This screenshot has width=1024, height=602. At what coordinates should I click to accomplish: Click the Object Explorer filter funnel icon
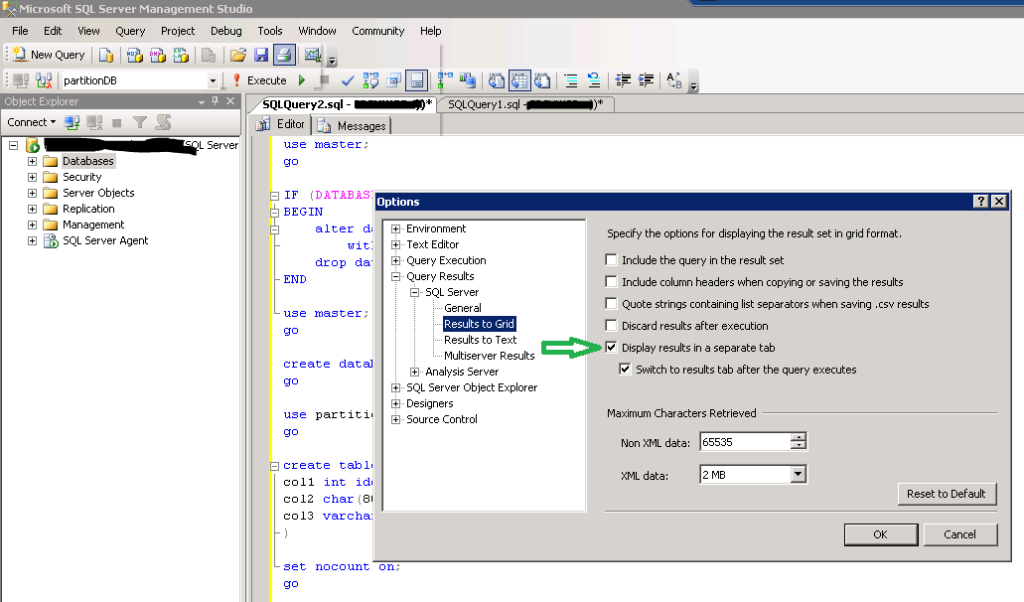click(140, 122)
